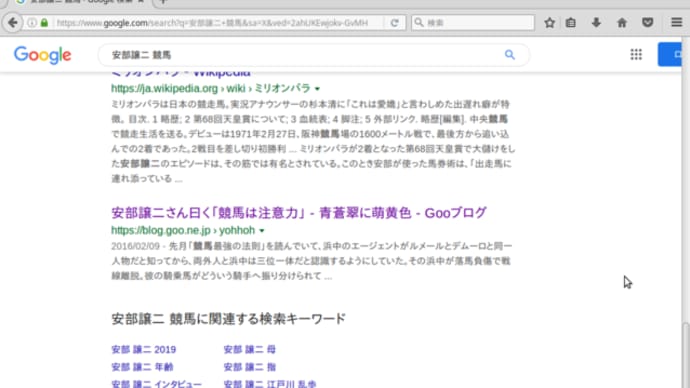Select related search 安部 譲二 2019

tap(143, 350)
